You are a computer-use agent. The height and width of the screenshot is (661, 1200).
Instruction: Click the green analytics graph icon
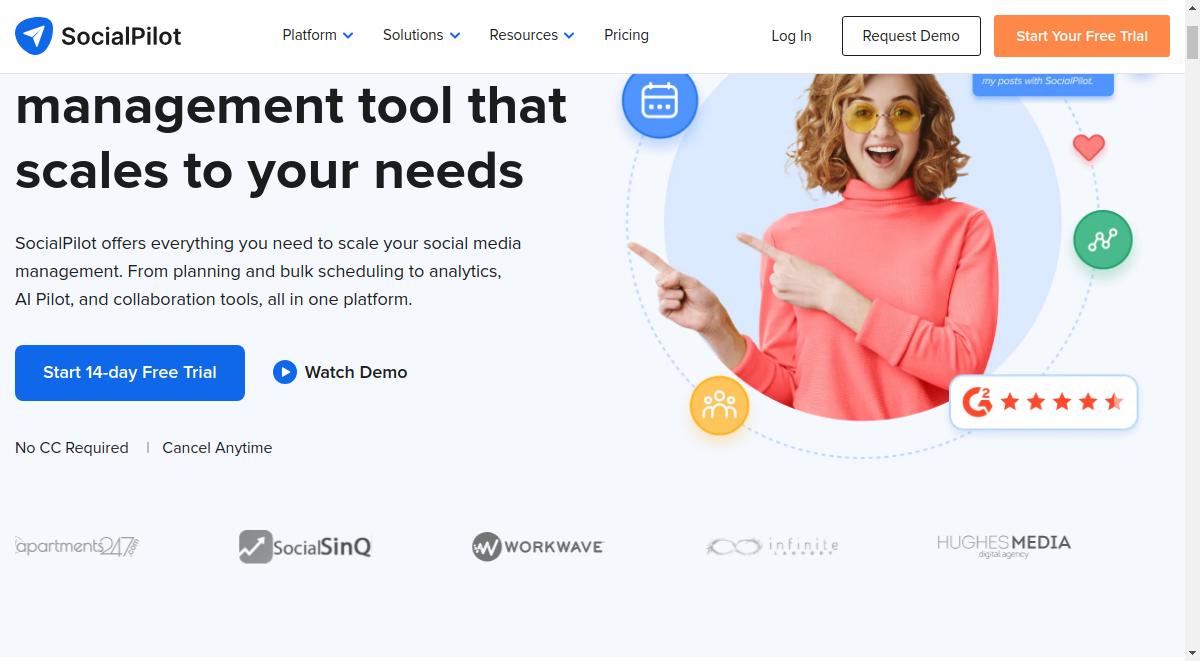(x=1103, y=240)
